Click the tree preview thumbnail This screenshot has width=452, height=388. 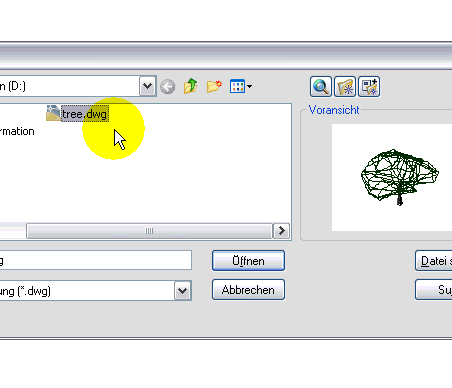(392, 177)
